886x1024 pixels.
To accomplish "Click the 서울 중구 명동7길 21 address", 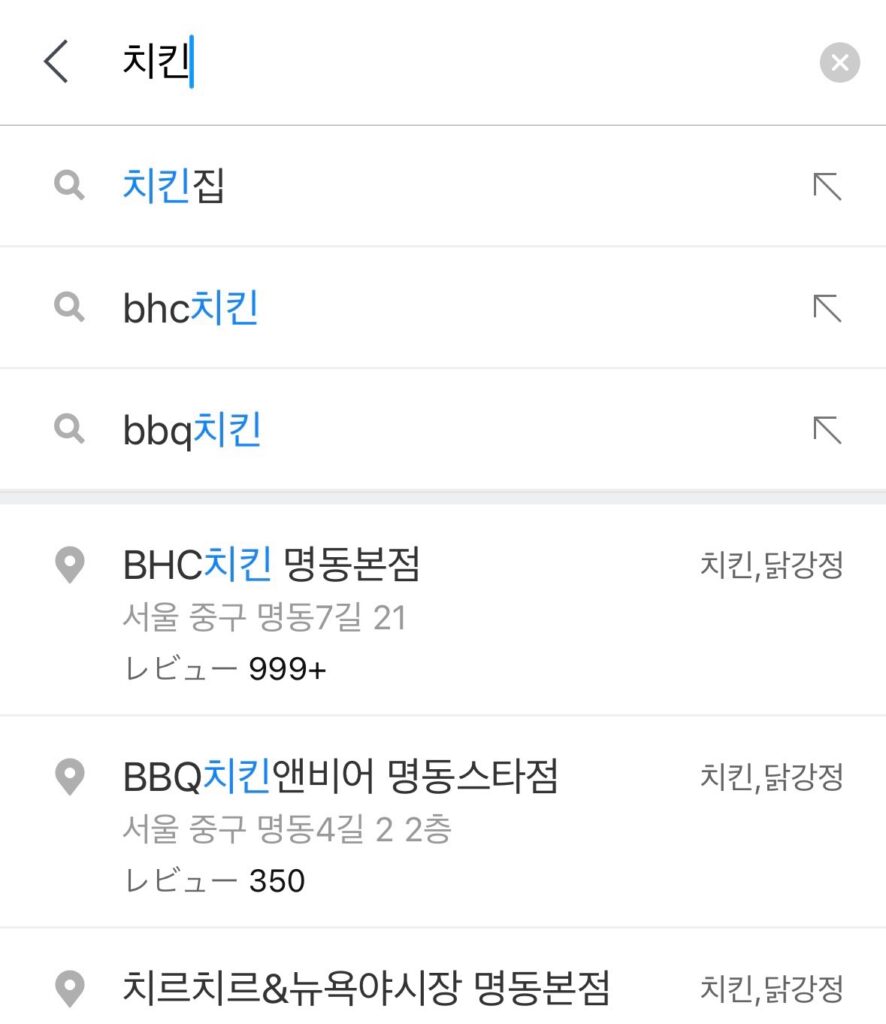I will (264, 617).
